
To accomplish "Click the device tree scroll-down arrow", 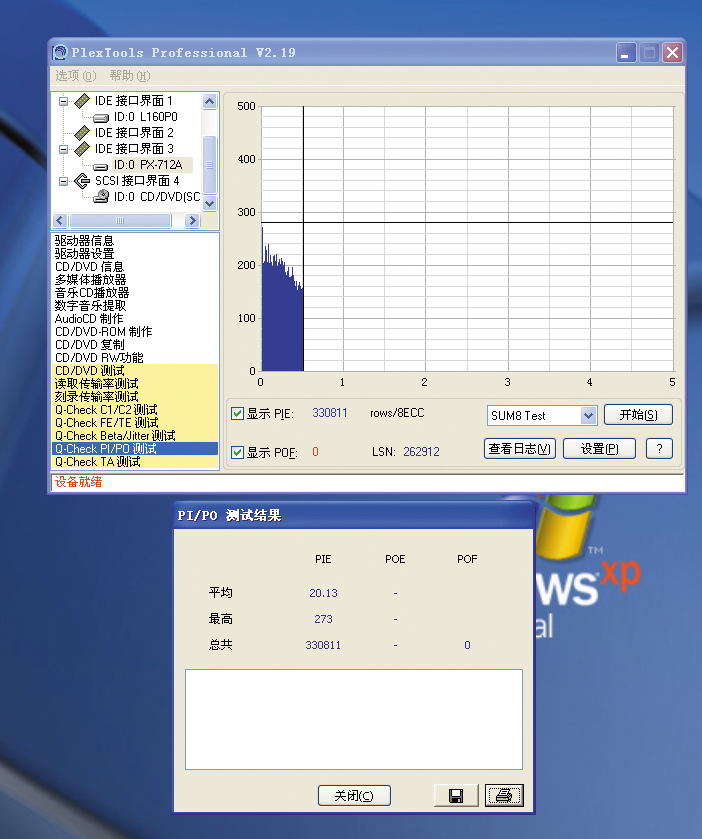I will point(210,203).
